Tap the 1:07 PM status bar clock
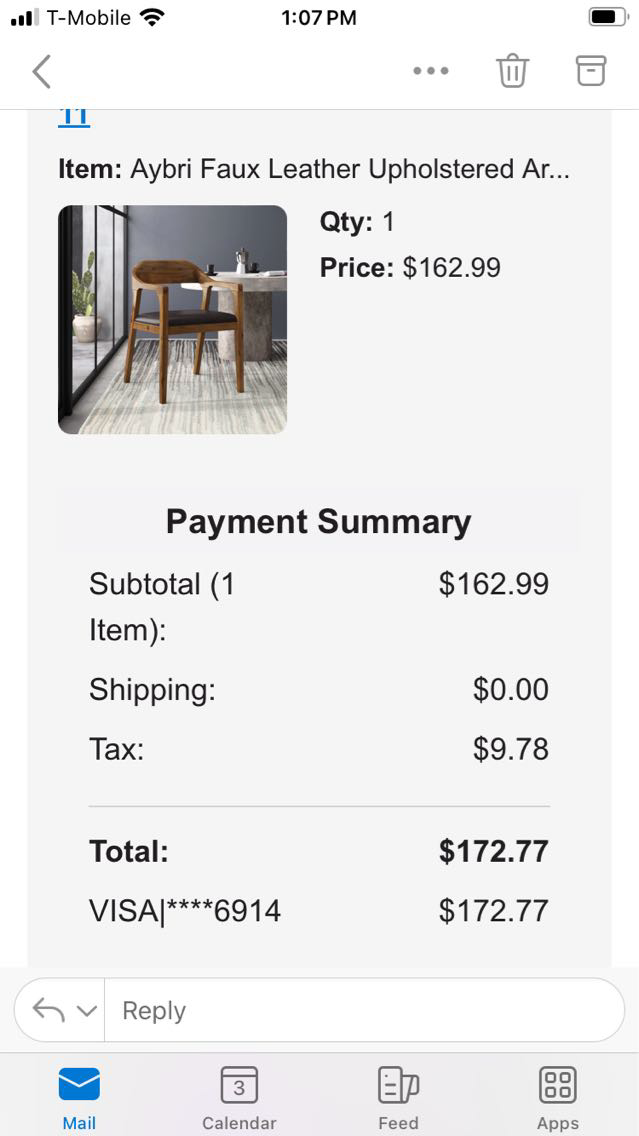Image resolution: width=639 pixels, height=1136 pixels. click(x=318, y=17)
